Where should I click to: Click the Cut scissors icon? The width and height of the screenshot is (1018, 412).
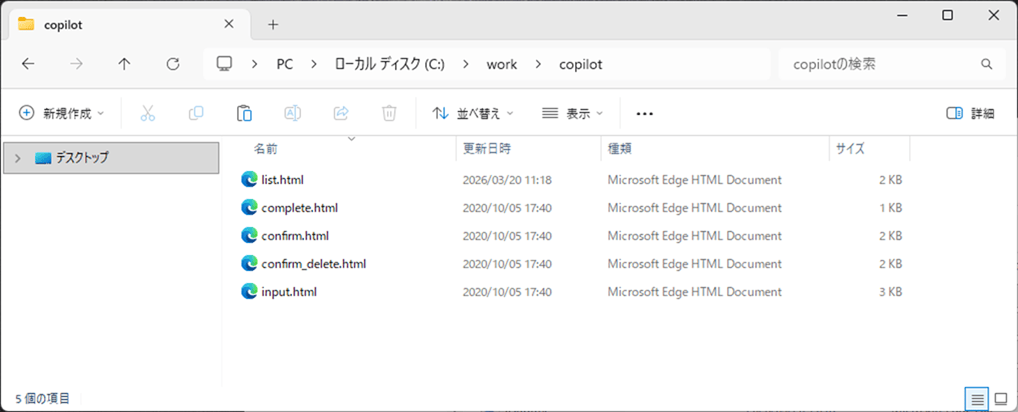coord(148,114)
